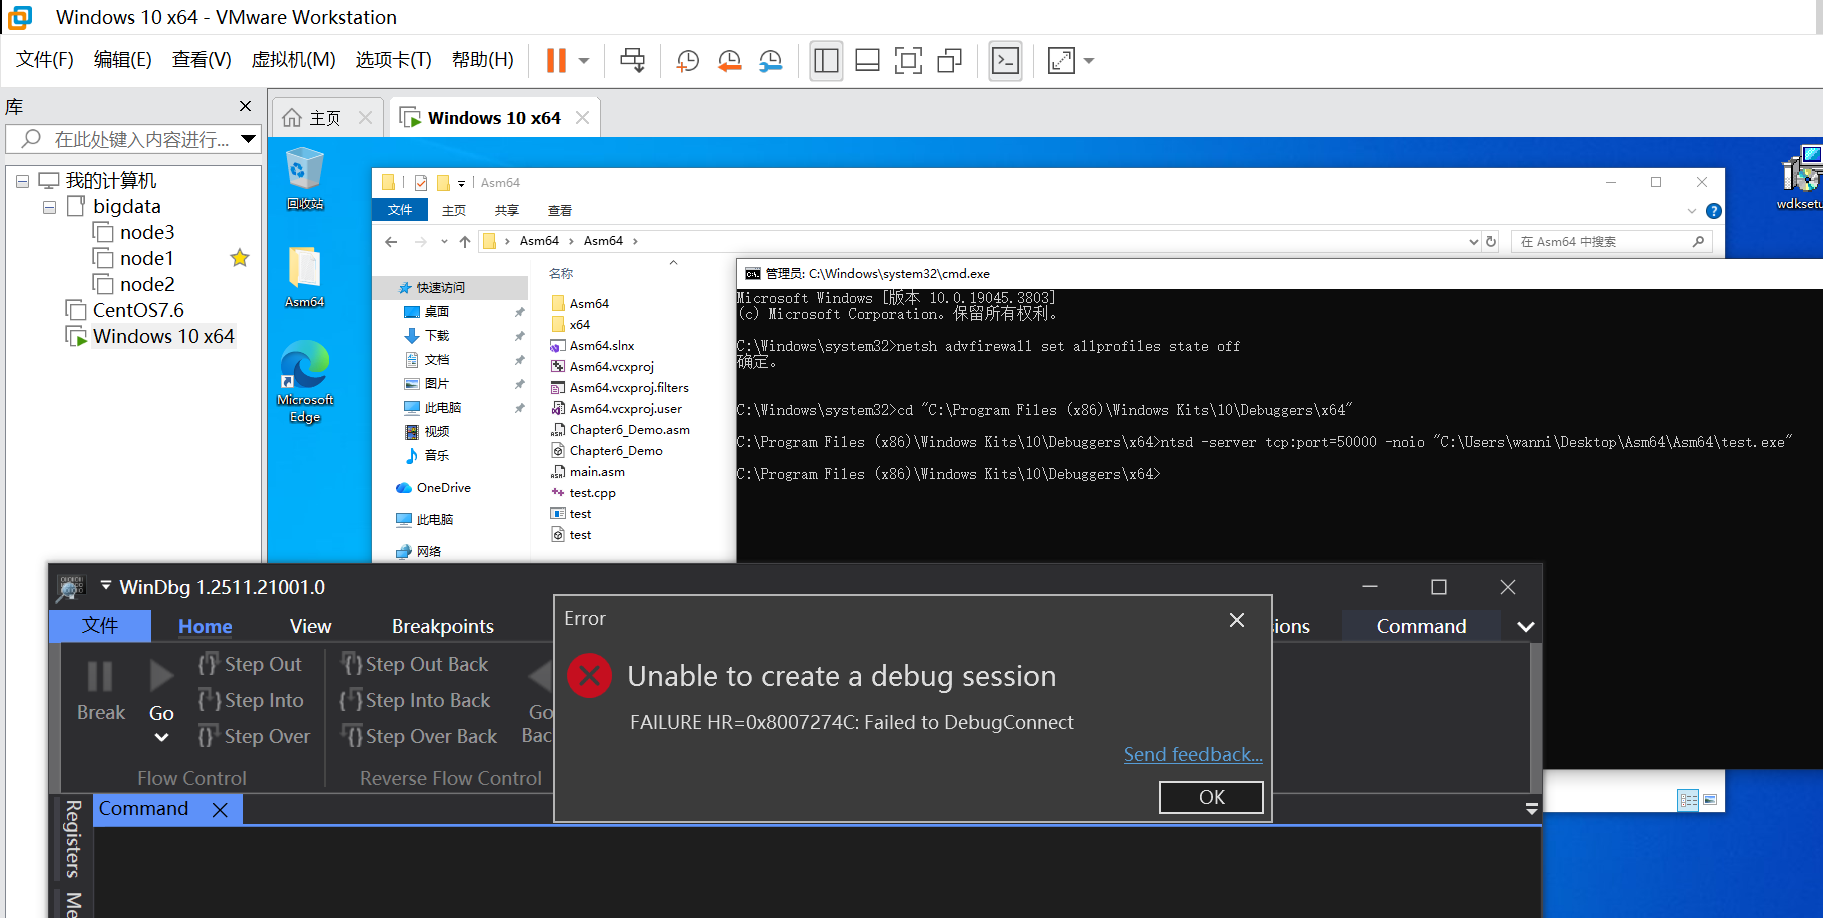1823x918 pixels.
Task: Open the 文件 tab in File Explorer
Action: click(400, 210)
